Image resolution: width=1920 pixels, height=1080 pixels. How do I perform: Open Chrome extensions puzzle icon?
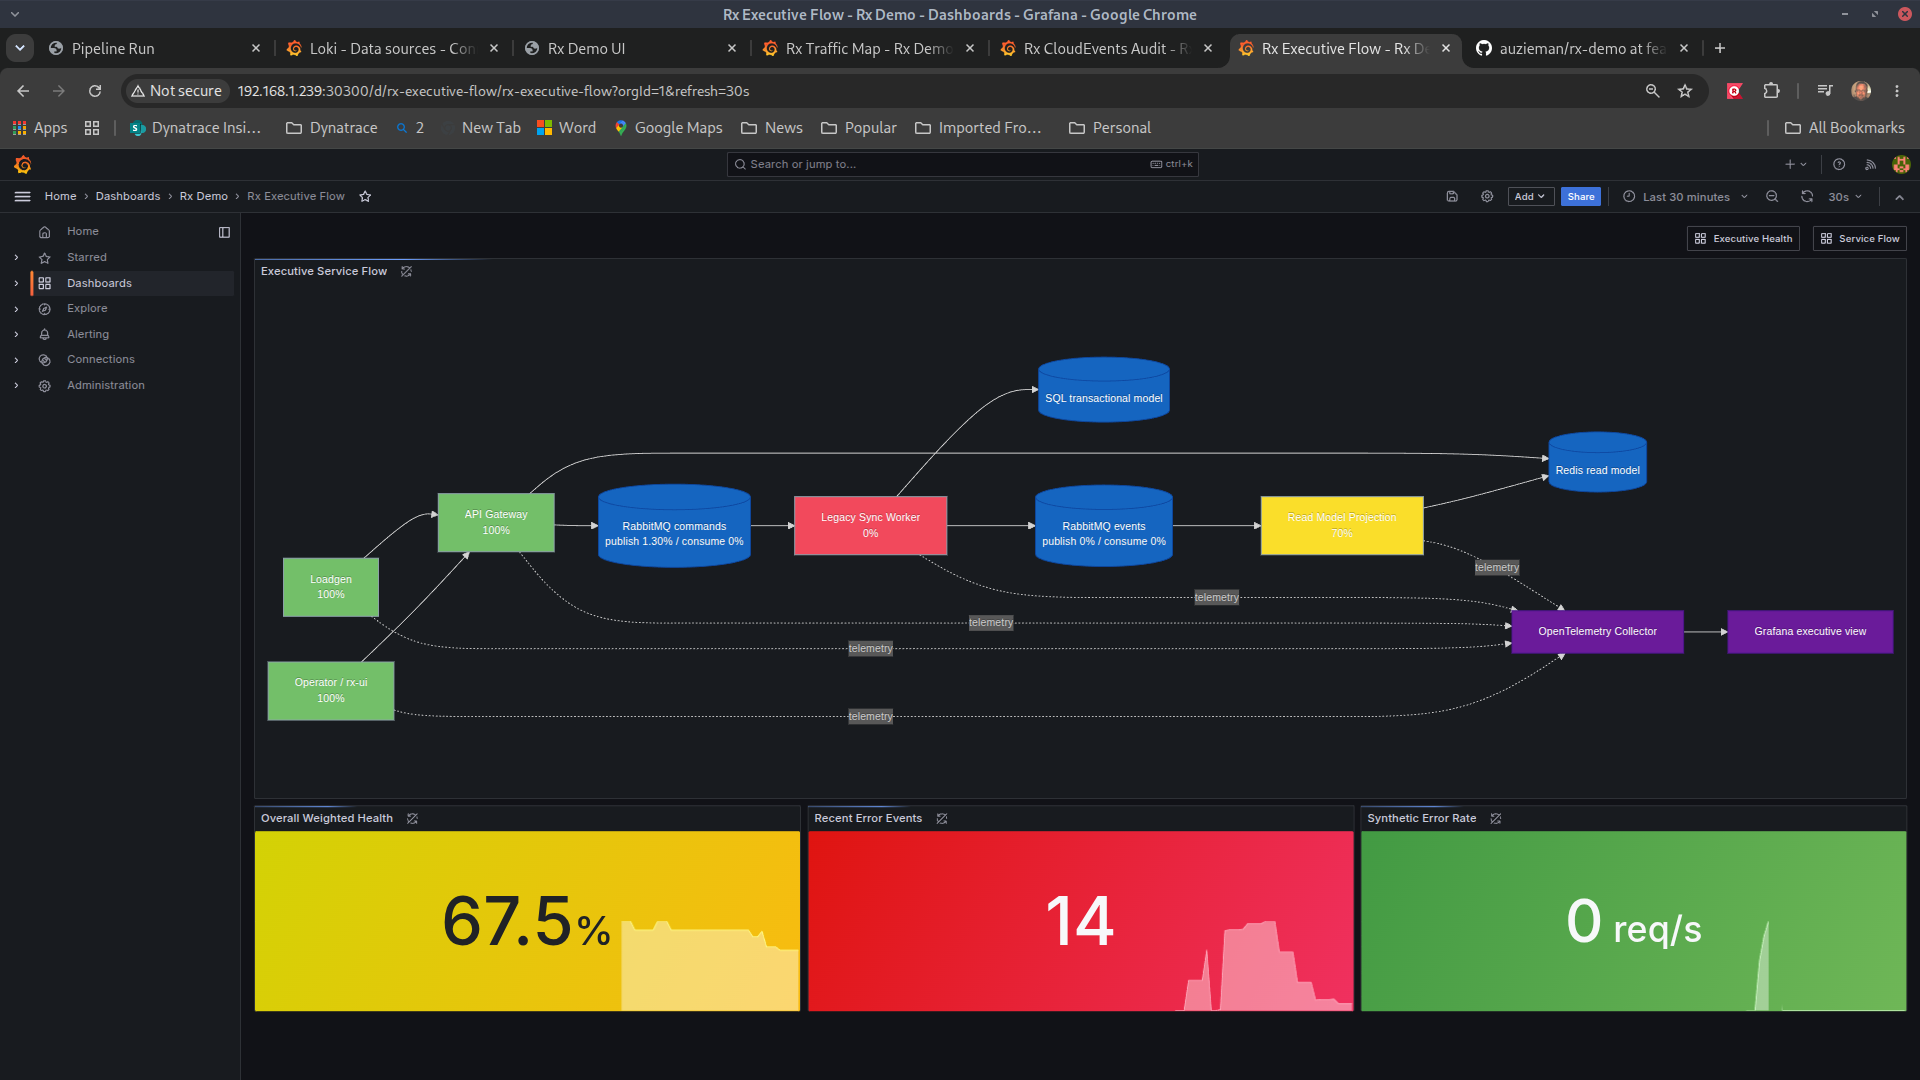click(1771, 91)
